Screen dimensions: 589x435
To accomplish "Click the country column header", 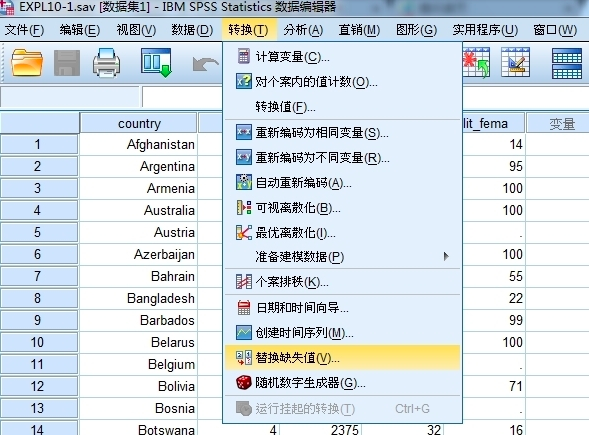I will tap(139, 123).
